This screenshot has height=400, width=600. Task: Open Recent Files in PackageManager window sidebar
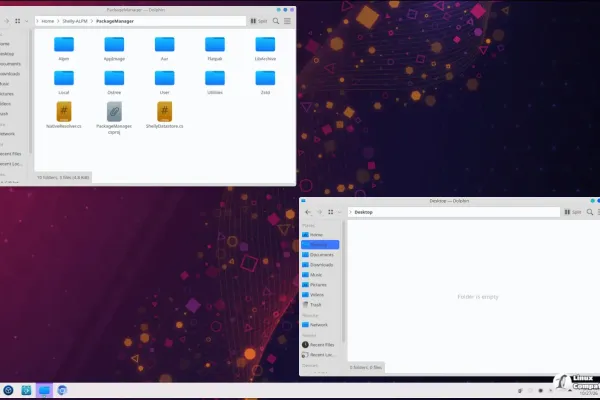(x=10, y=153)
